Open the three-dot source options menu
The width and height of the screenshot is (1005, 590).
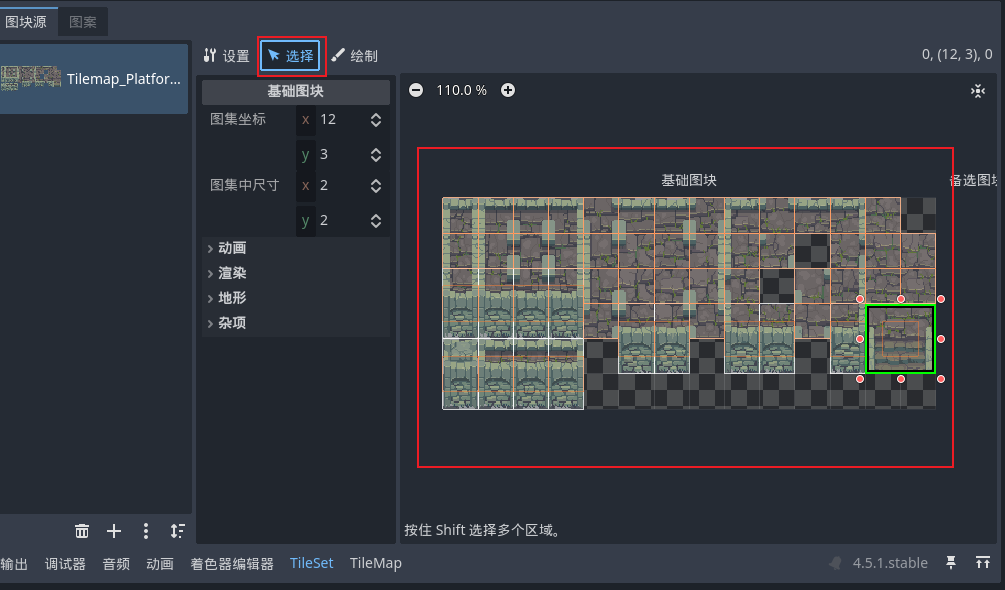click(x=146, y=531)
